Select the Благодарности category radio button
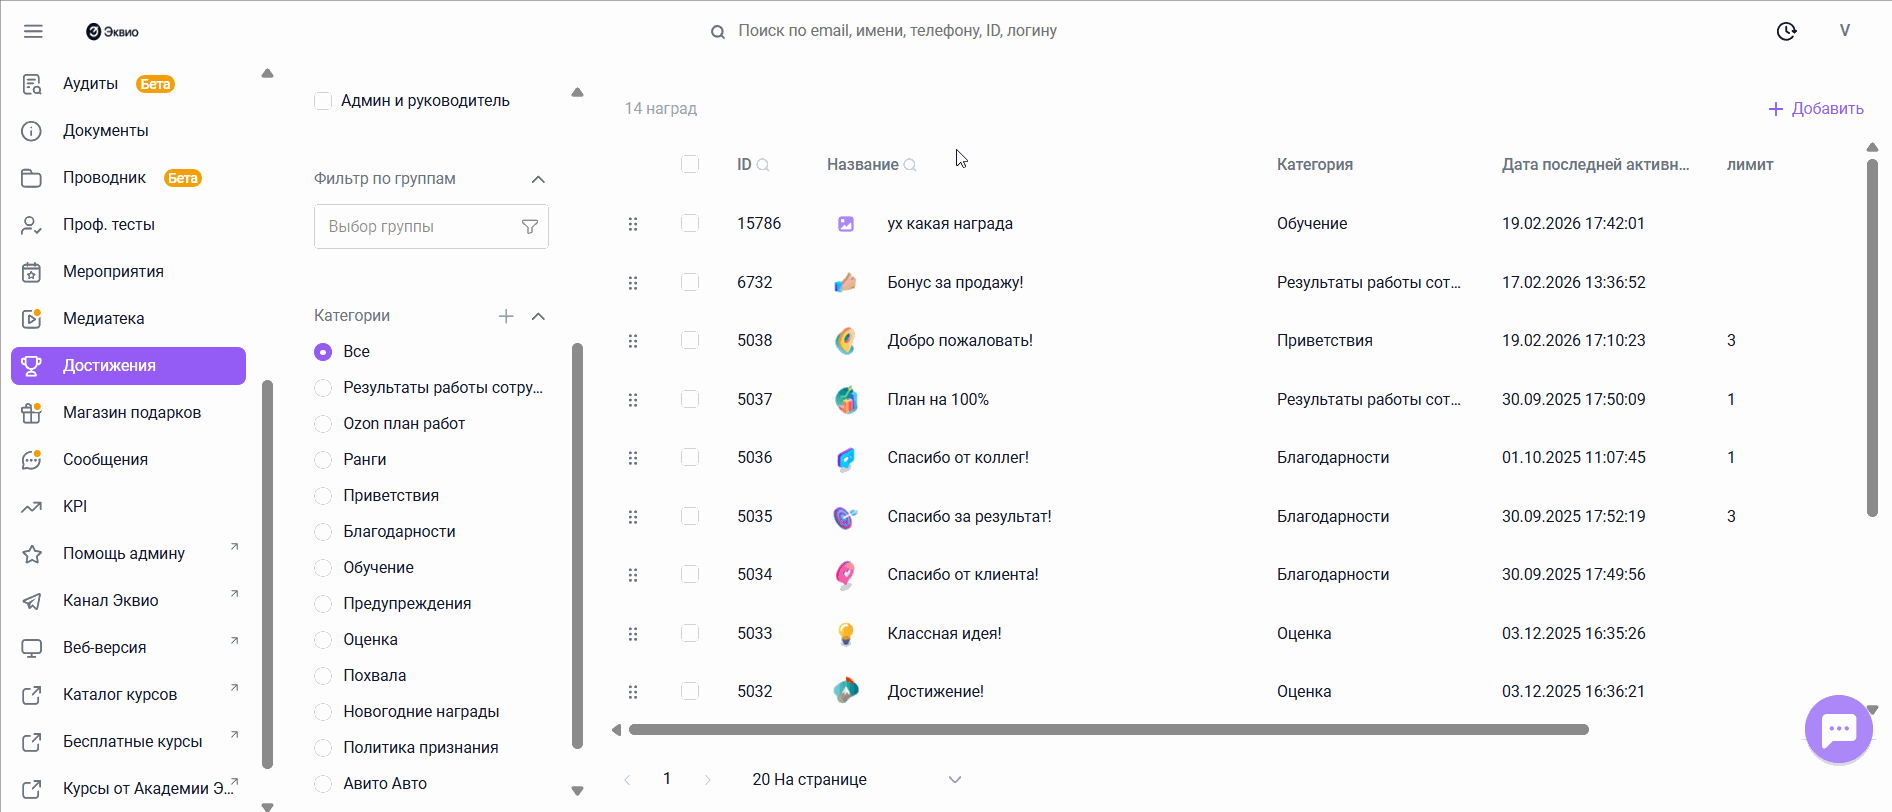 (323, 532)
